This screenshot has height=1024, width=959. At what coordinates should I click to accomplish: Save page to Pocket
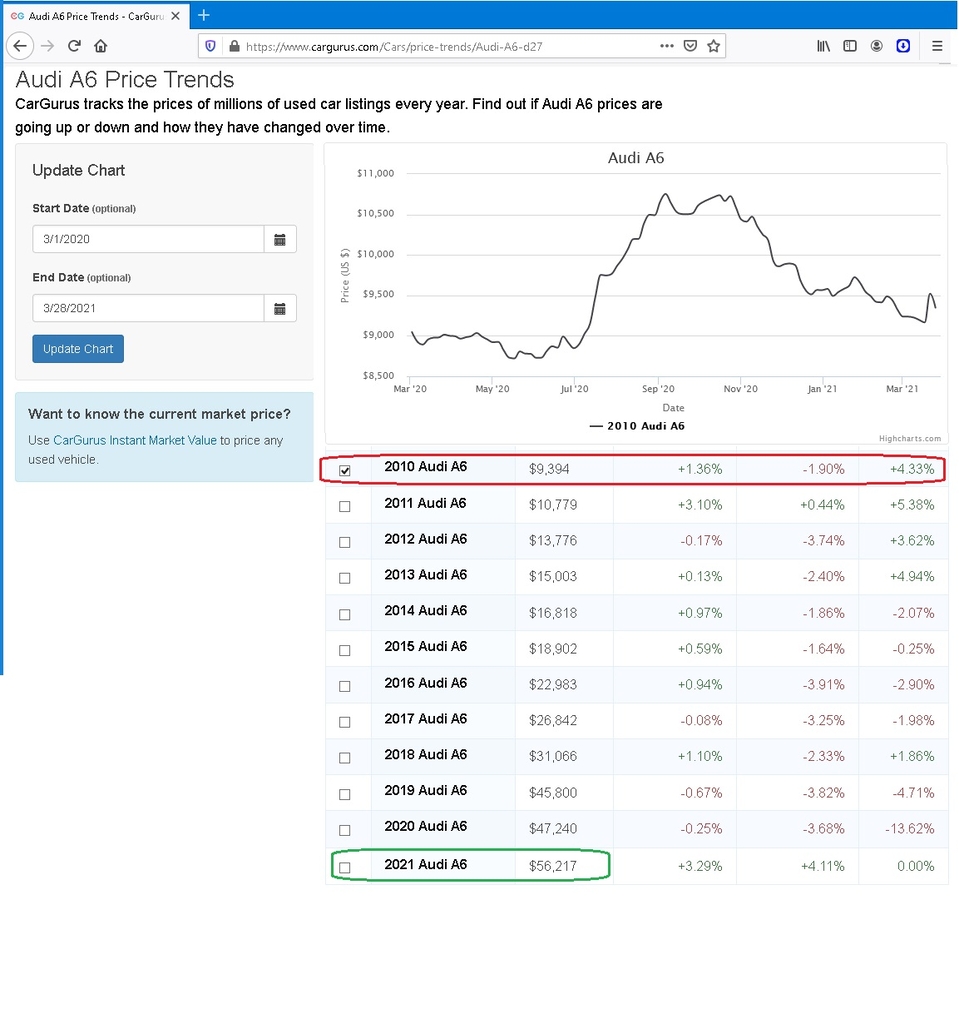pos(690,46)
